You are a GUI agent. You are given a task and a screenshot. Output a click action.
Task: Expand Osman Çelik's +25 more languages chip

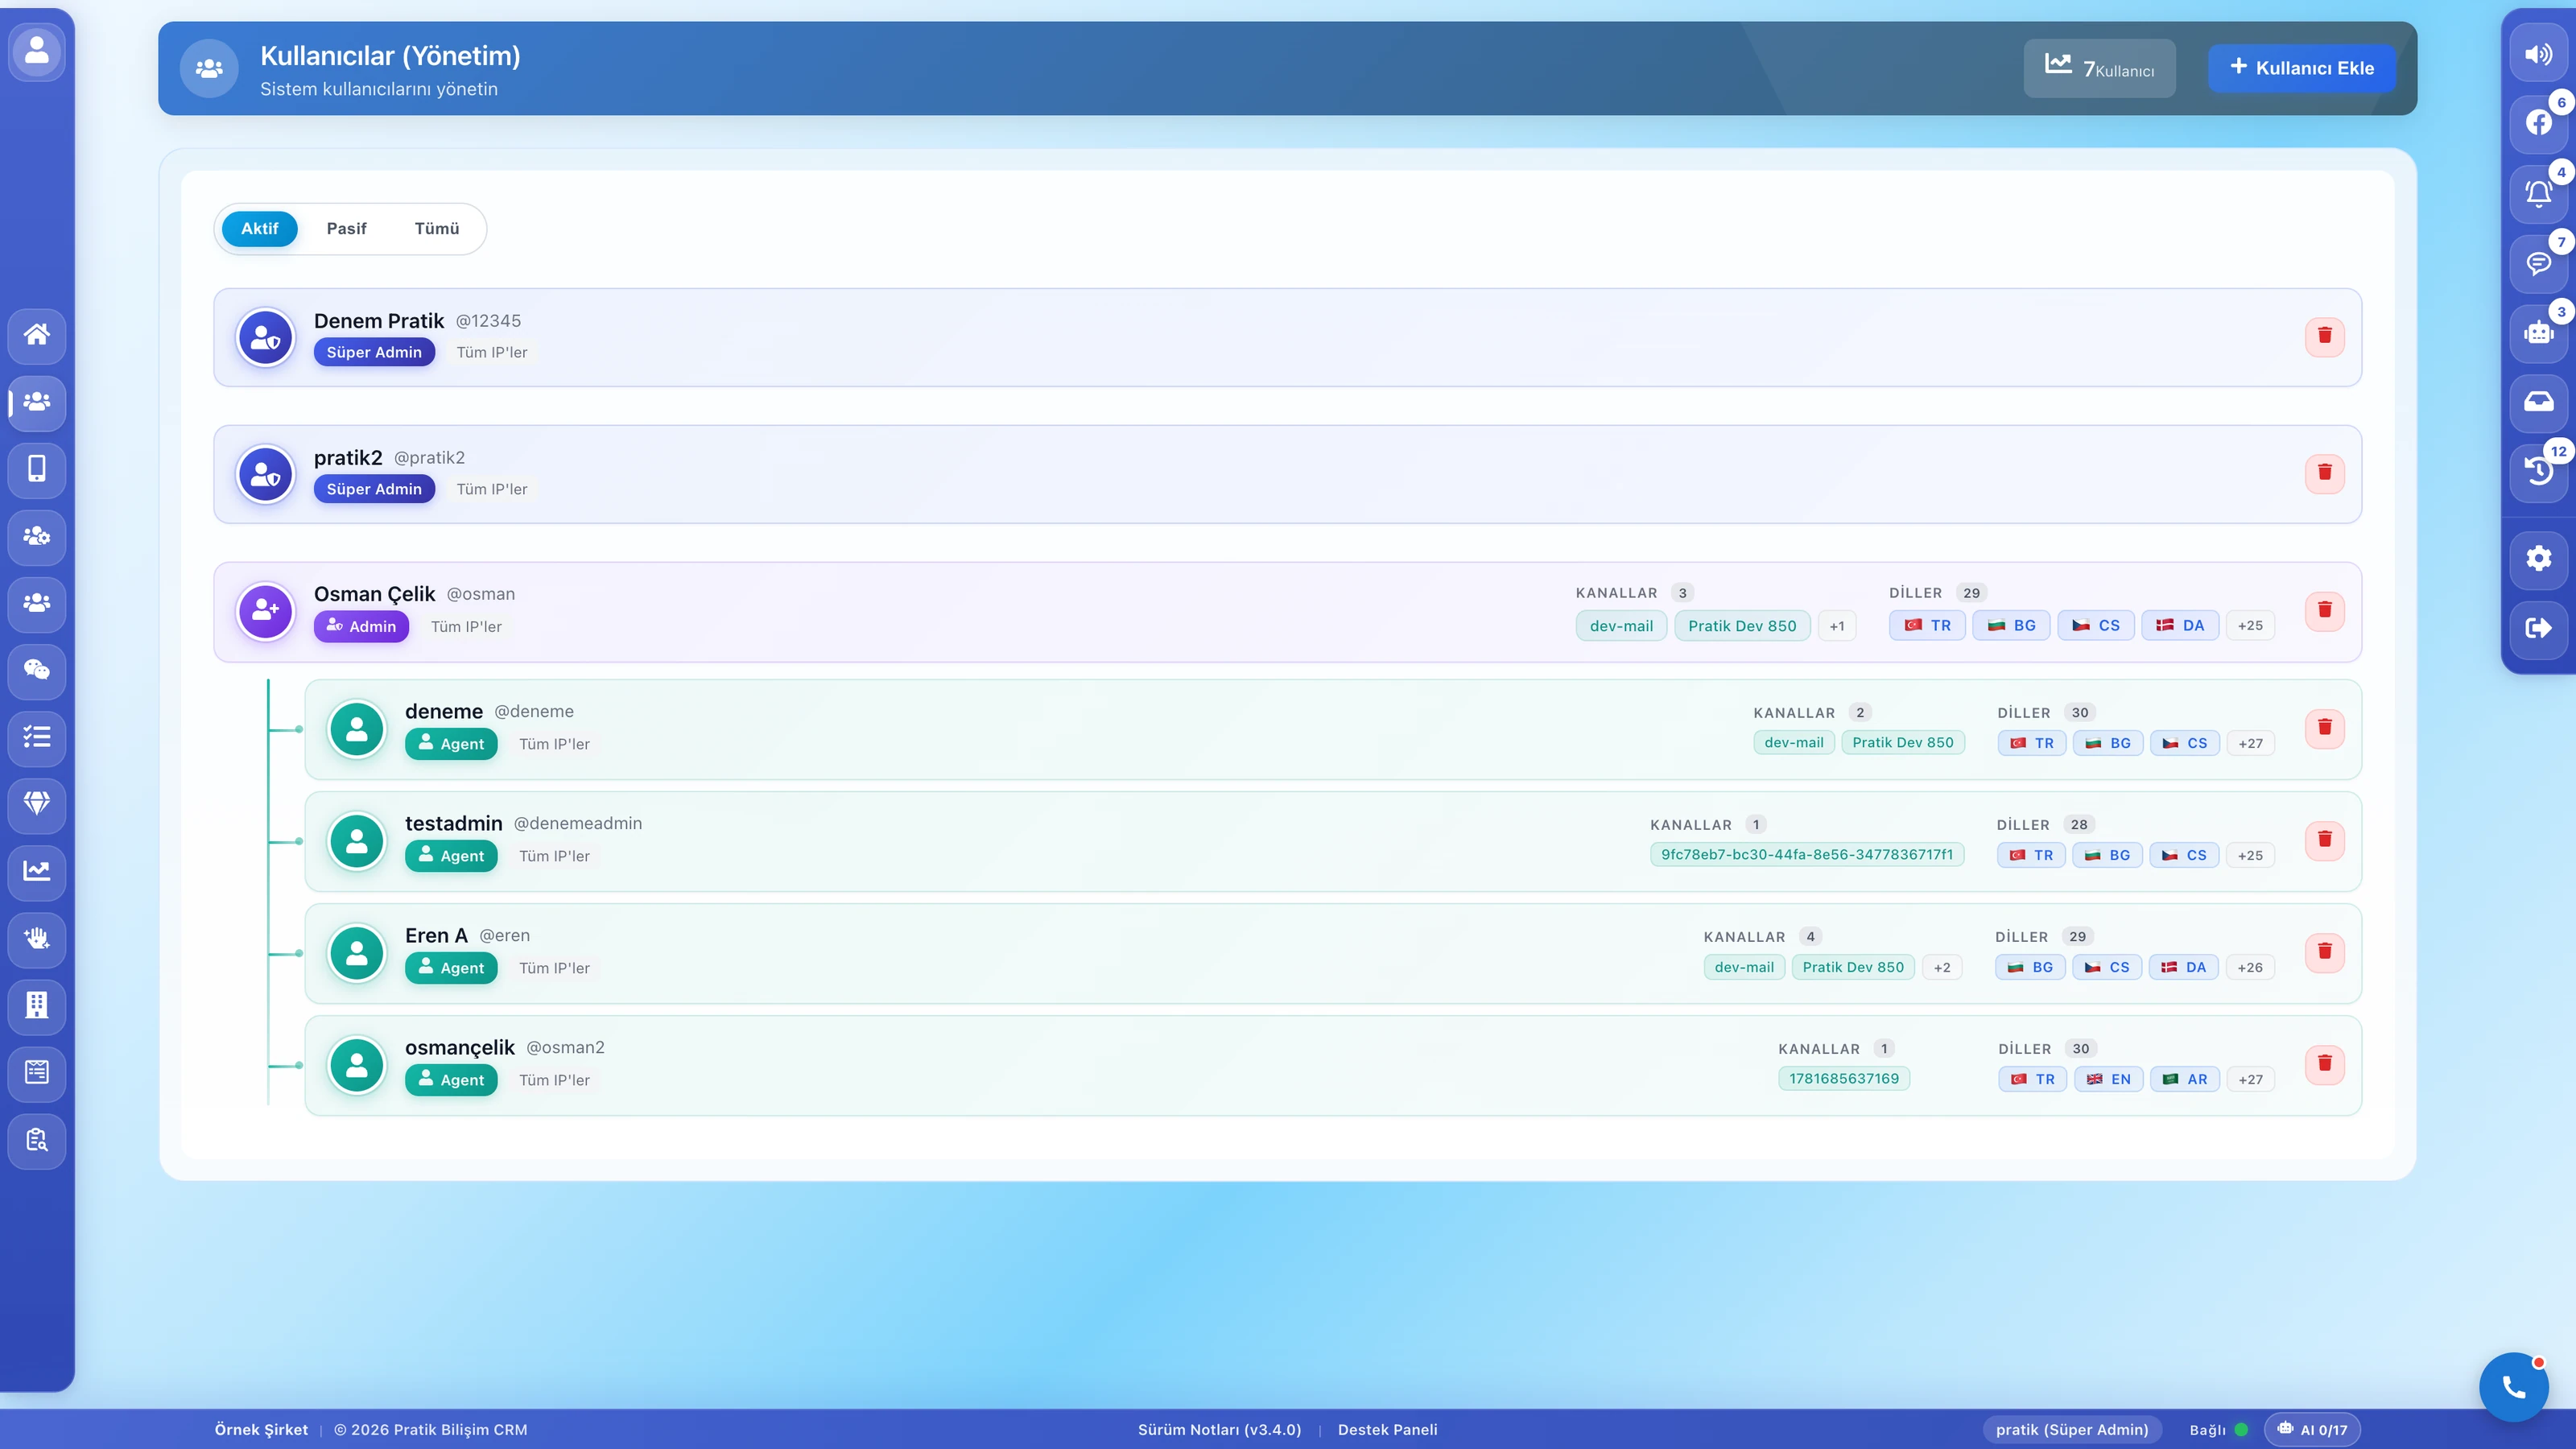[2250, 626]
